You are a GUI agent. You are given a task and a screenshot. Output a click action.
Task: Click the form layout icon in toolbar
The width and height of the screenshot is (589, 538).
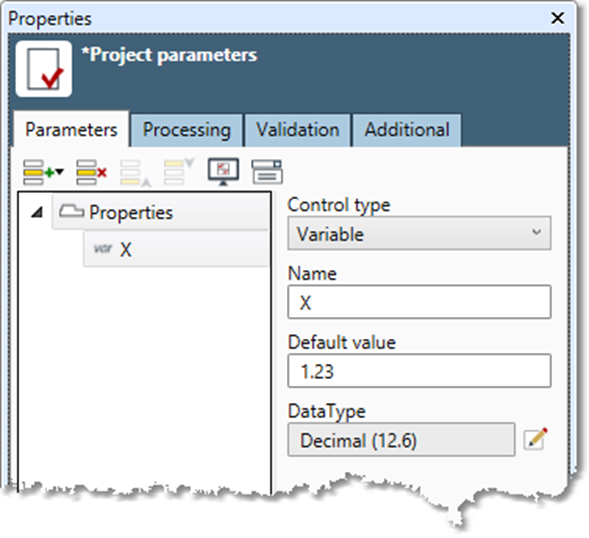pos(267,172)
